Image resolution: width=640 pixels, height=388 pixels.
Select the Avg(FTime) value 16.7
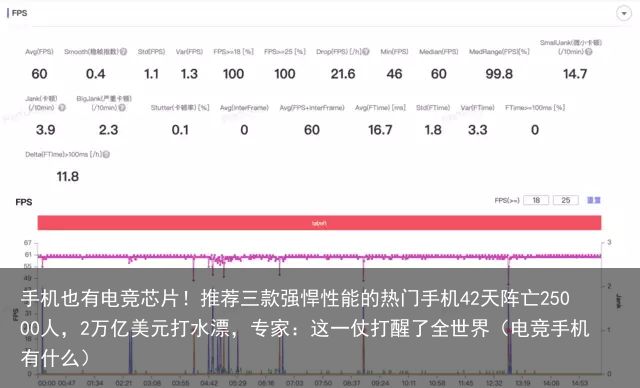380,130
